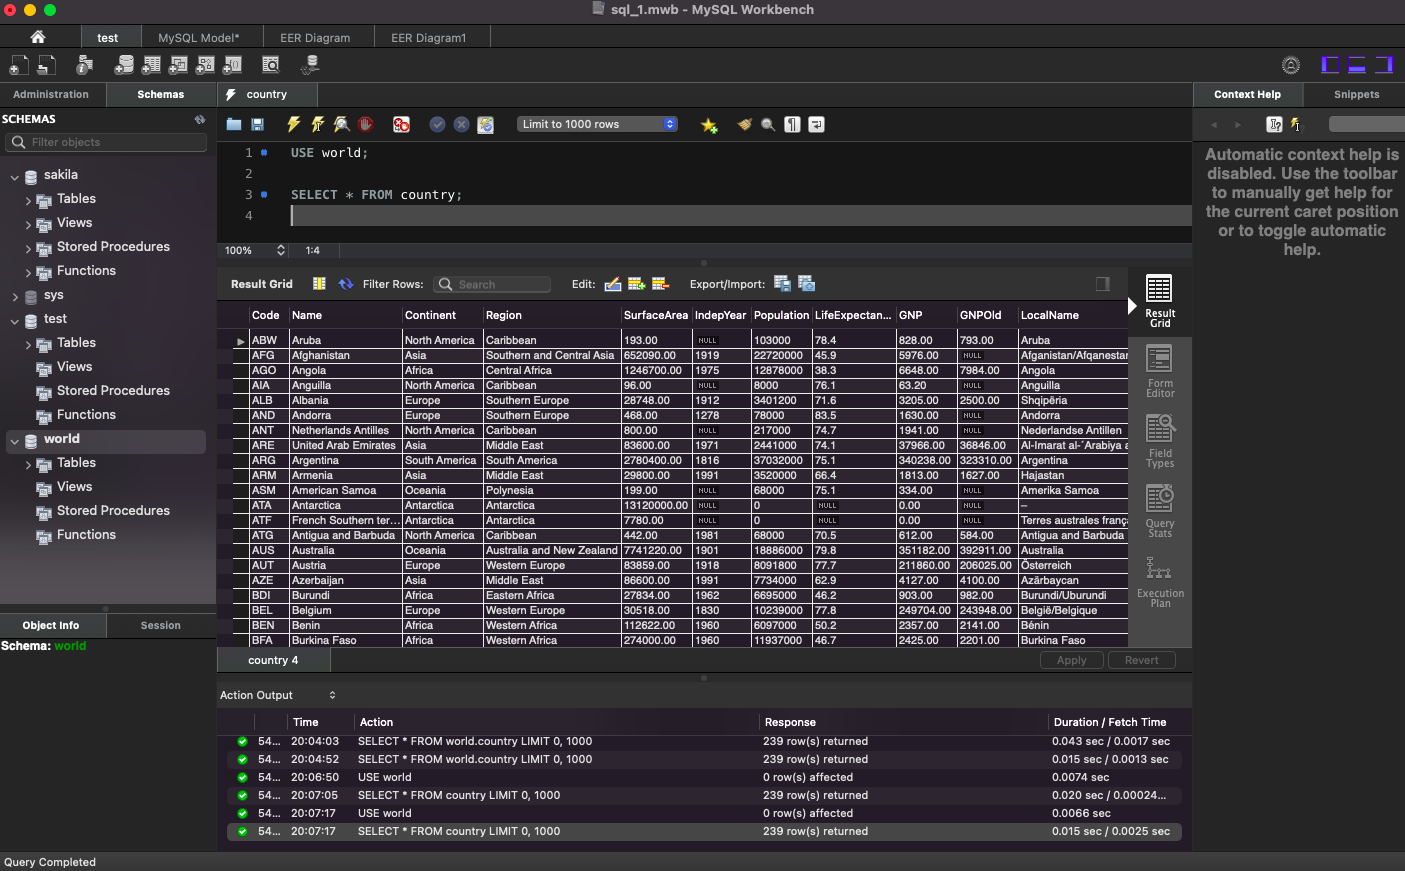
Task: Open the Limit to 1000 rows dropdown
Action: (x=598, y=124)
